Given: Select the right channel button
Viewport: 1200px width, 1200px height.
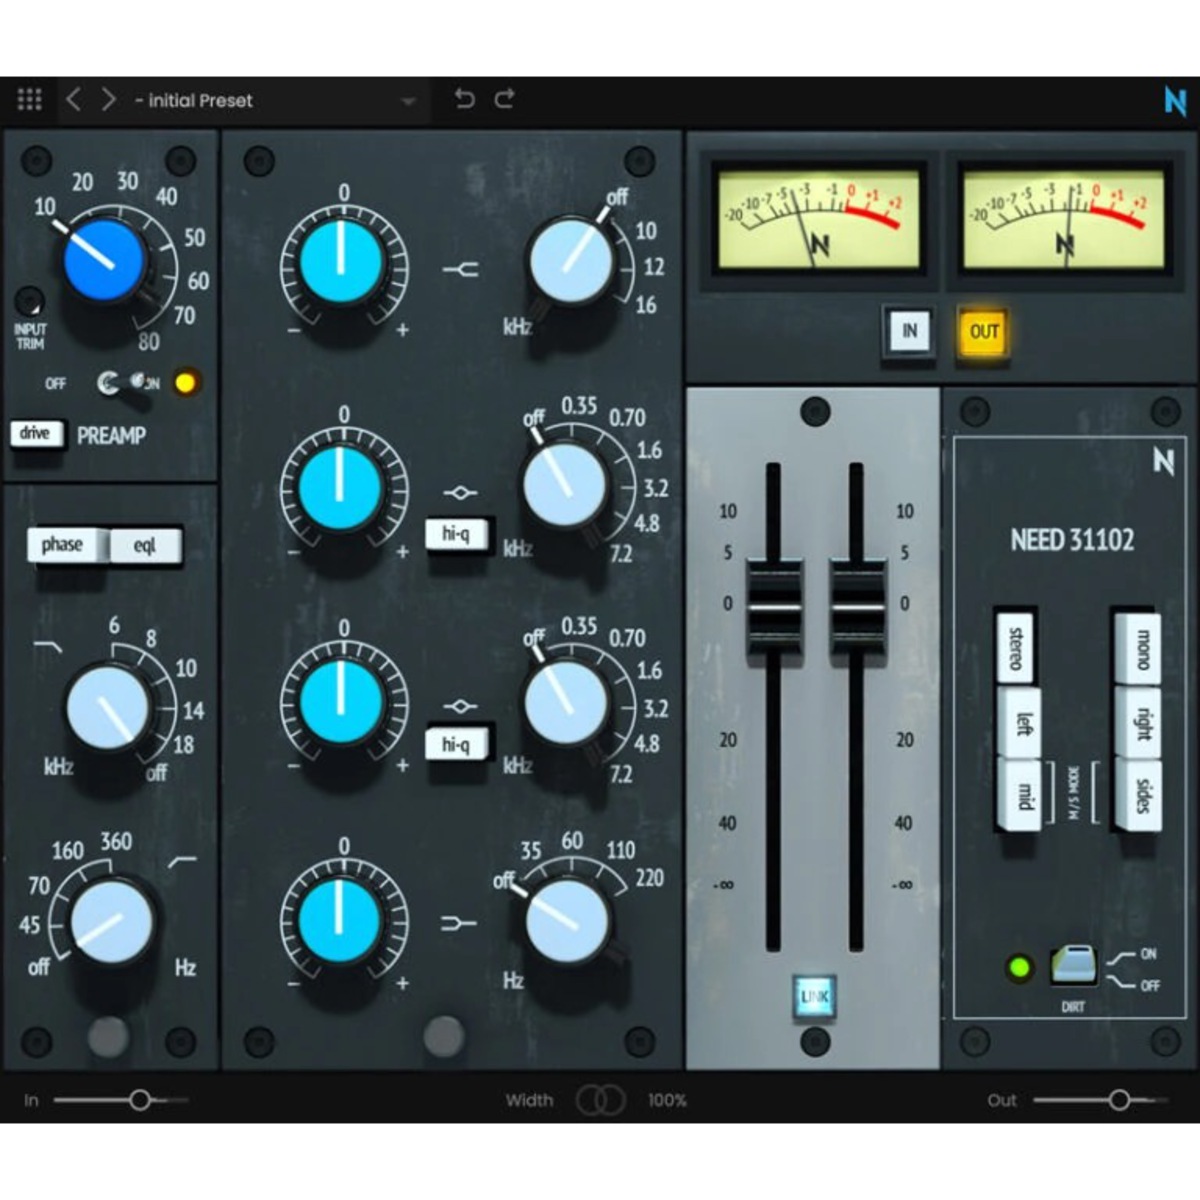Looking at the screenshot, I should point(1140,722).
